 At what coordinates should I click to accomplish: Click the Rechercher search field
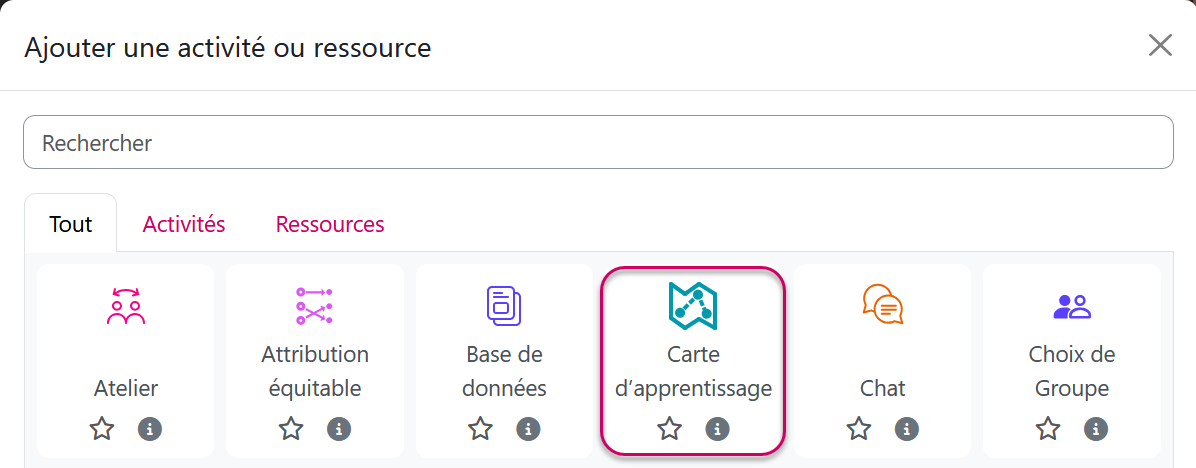coord(597,143)
